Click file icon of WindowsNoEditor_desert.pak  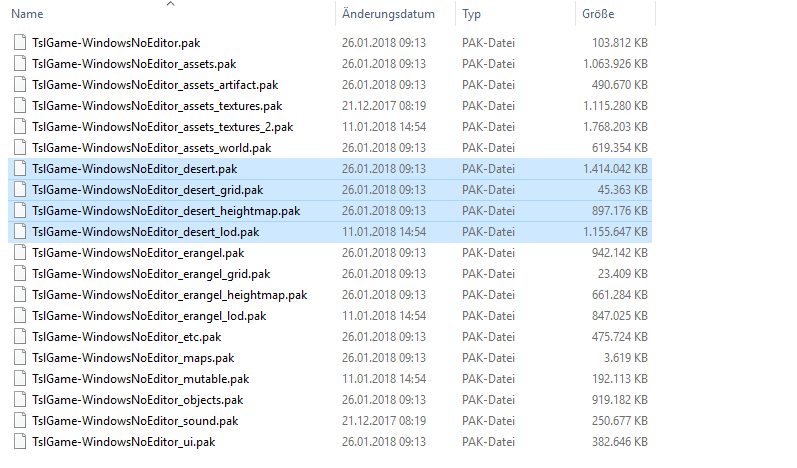point(20,169)
